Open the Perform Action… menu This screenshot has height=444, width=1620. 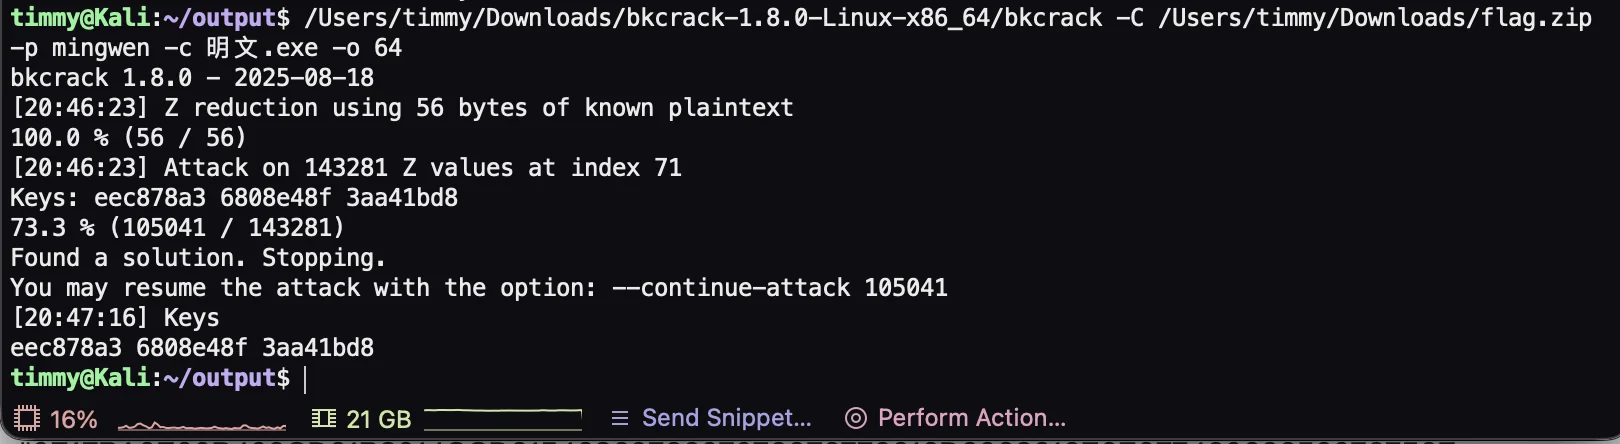pos(971,418)
